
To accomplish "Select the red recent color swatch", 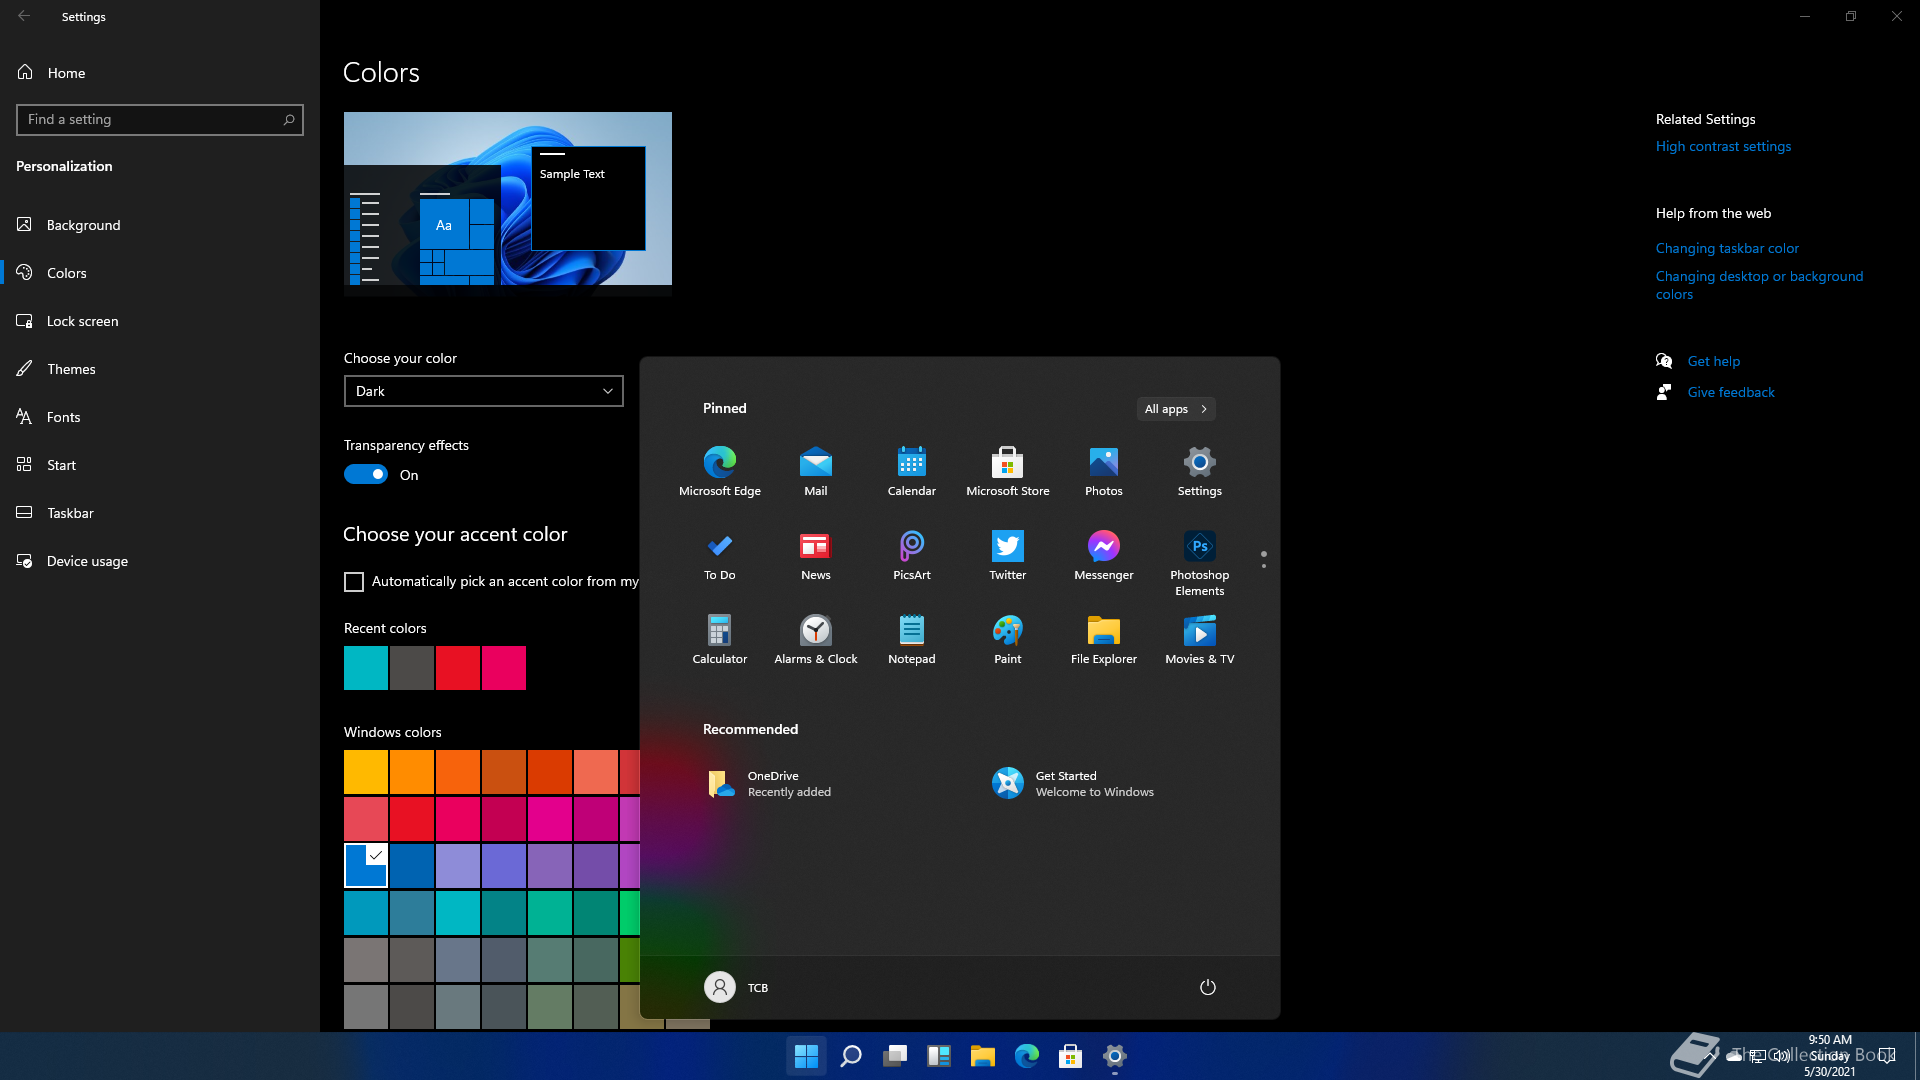I will click(458, 668).
